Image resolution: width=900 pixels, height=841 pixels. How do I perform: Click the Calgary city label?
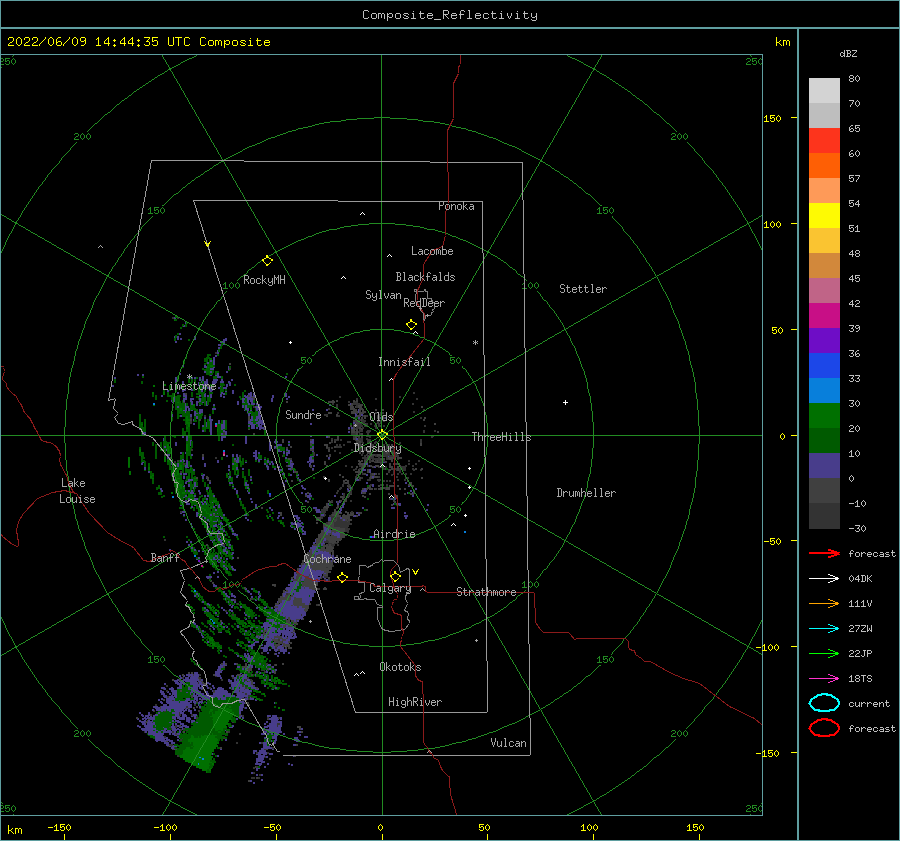coord(390,588)
